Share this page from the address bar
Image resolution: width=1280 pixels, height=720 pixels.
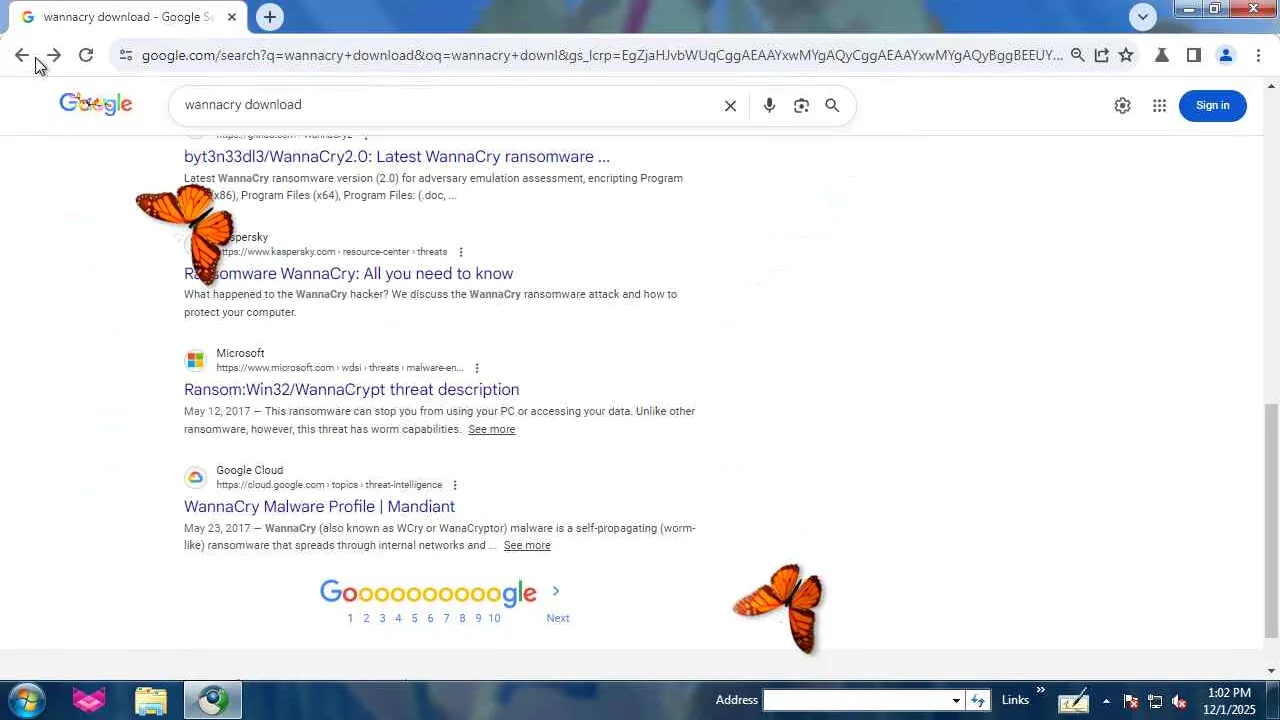1101,56
